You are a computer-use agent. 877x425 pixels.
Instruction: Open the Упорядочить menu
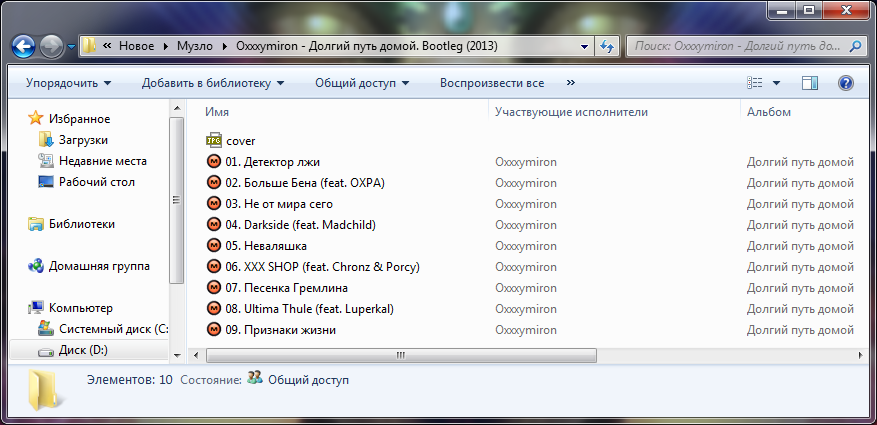pyautogui.click(x=68, y=83)
